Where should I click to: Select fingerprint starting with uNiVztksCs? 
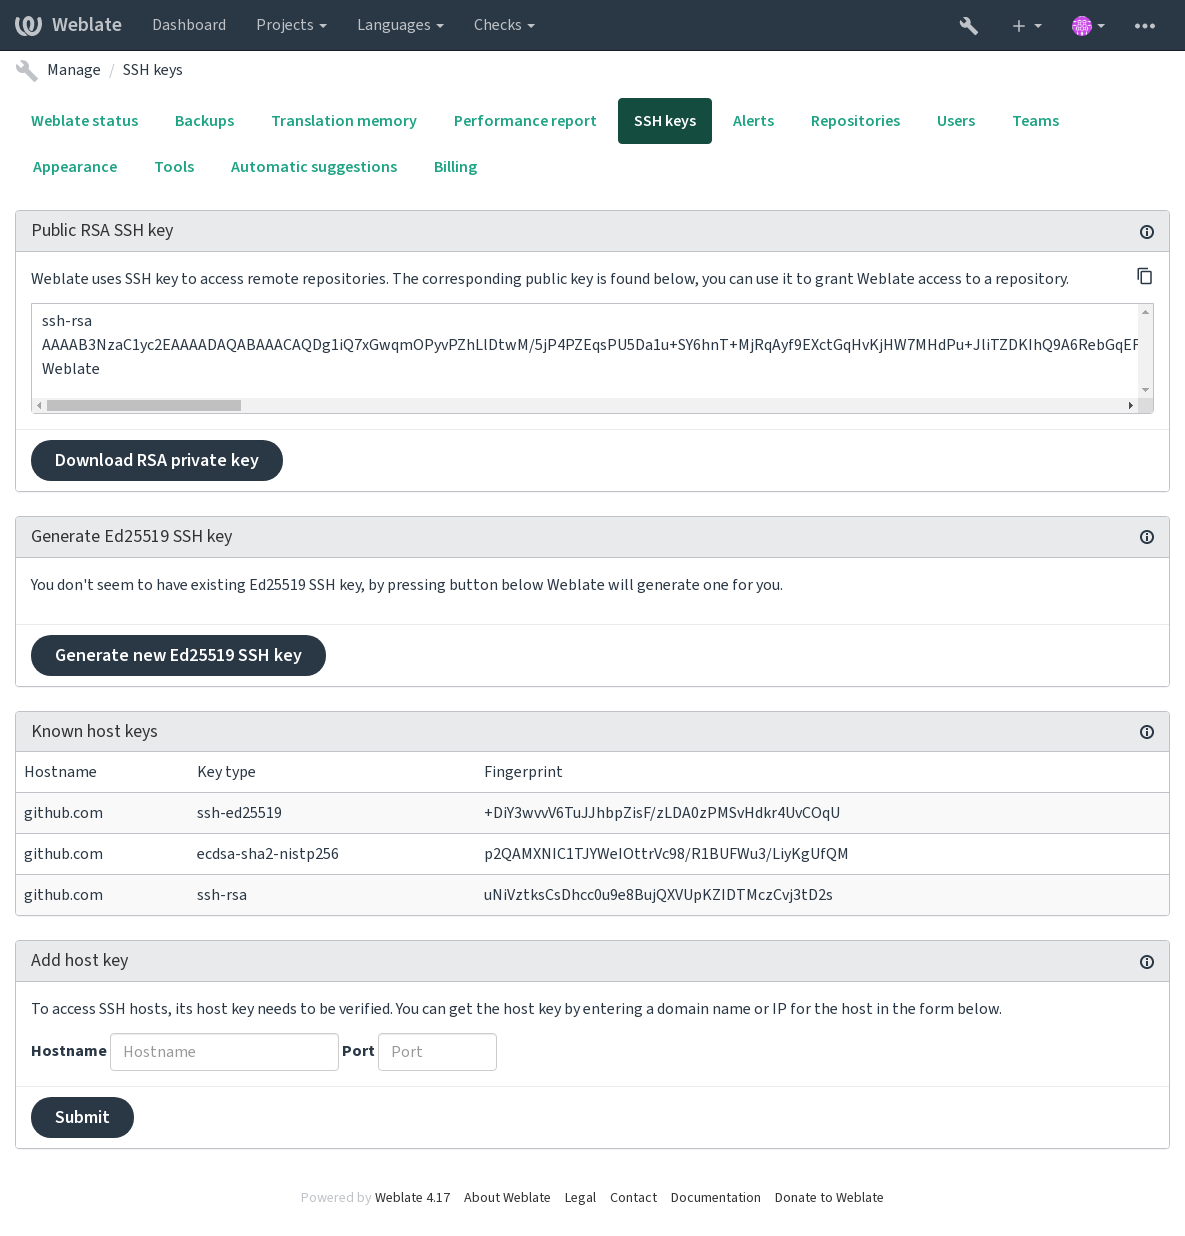tap(658, 895)
